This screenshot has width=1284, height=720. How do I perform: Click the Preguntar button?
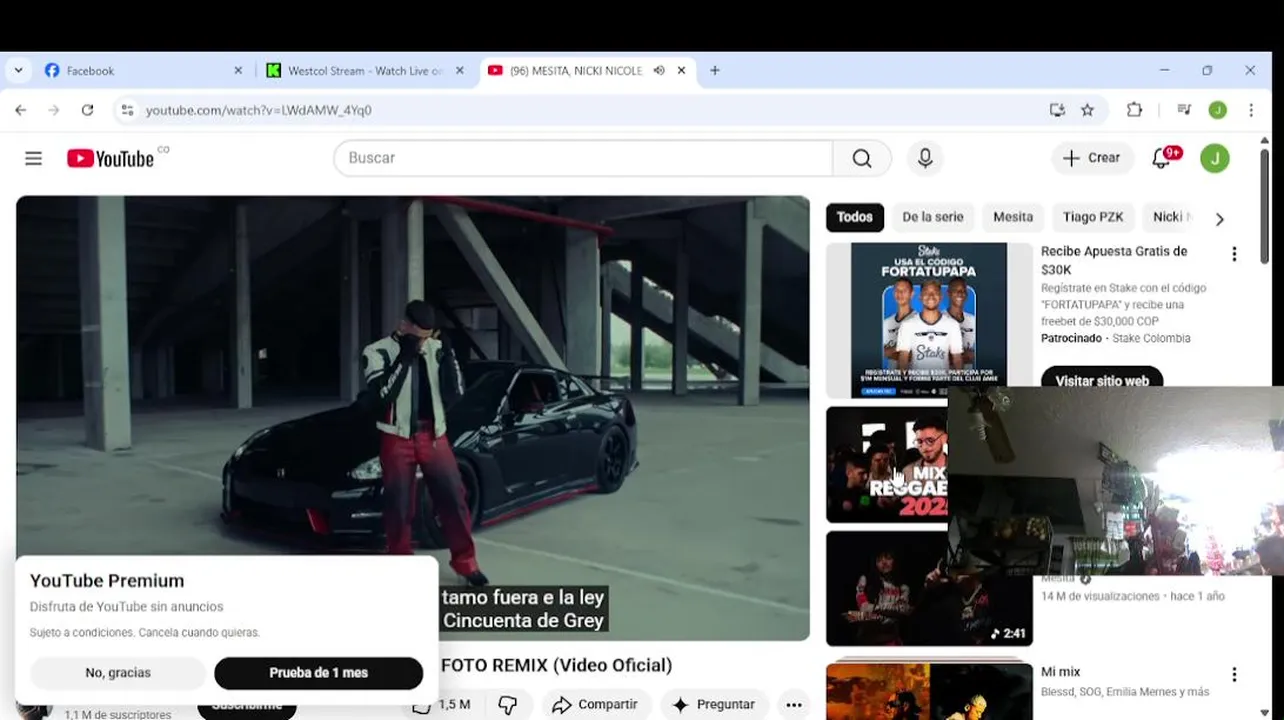(714, 705)
